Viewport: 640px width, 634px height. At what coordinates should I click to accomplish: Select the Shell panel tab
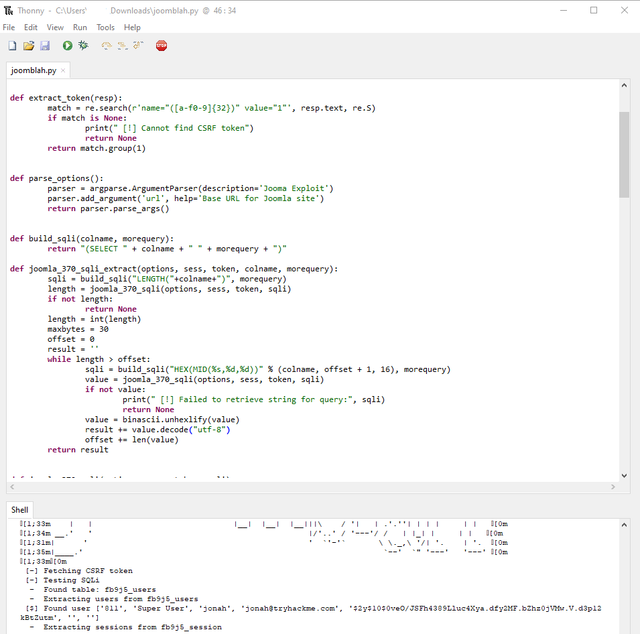point(20,510)
